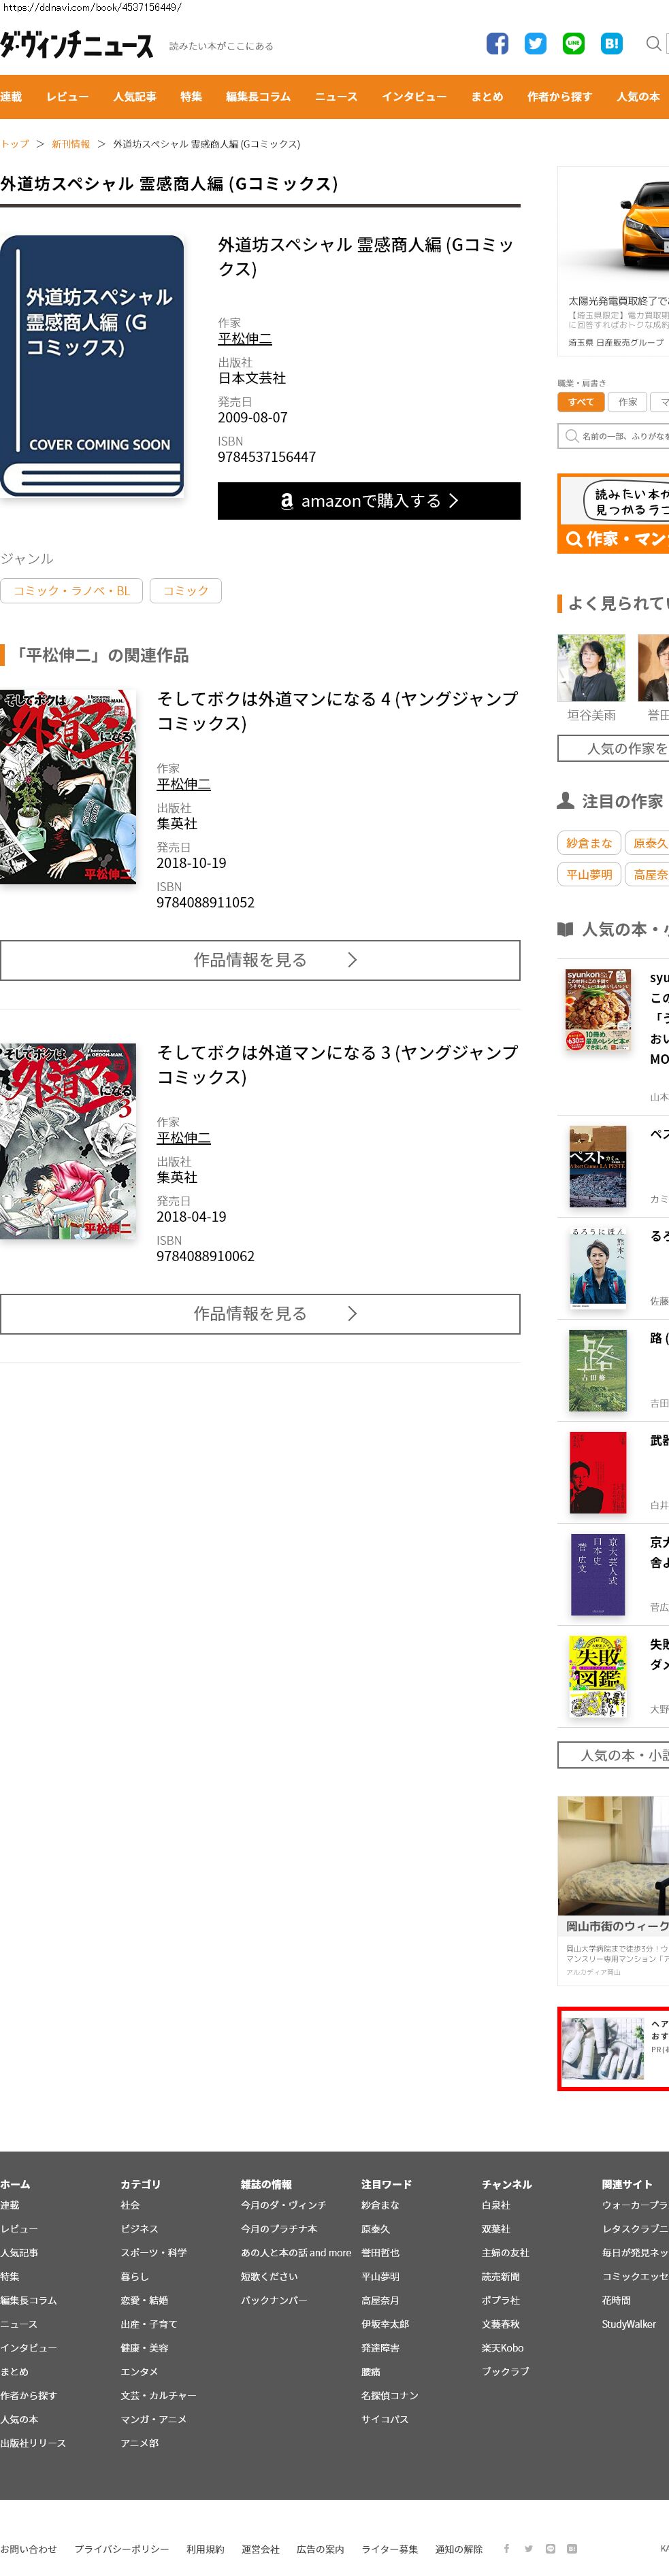
Task: Open the レビュー menu item
Action: [67, 97]
